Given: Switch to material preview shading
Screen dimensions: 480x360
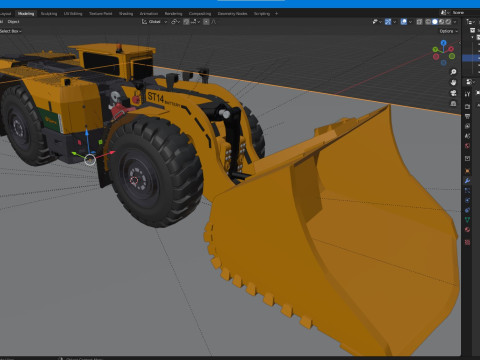Looking at the screenshot, I should coord(442,22).
